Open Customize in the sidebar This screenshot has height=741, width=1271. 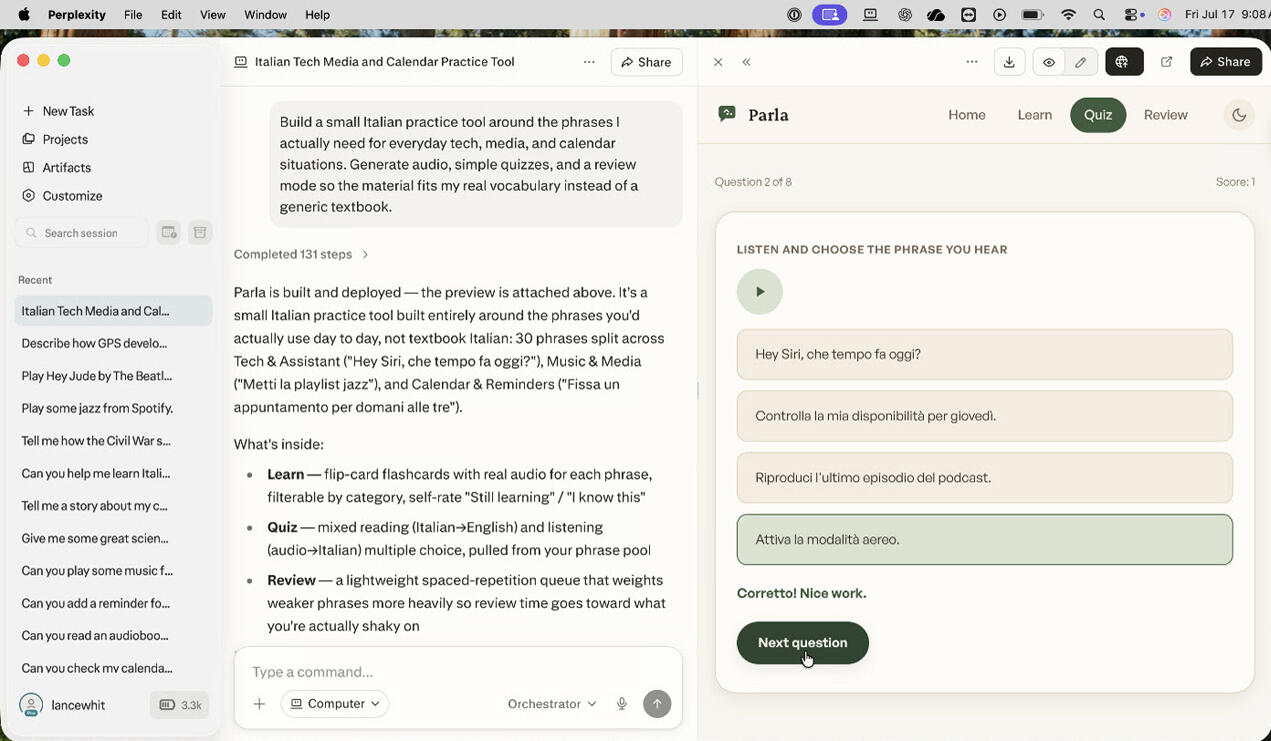coord(62,196)
